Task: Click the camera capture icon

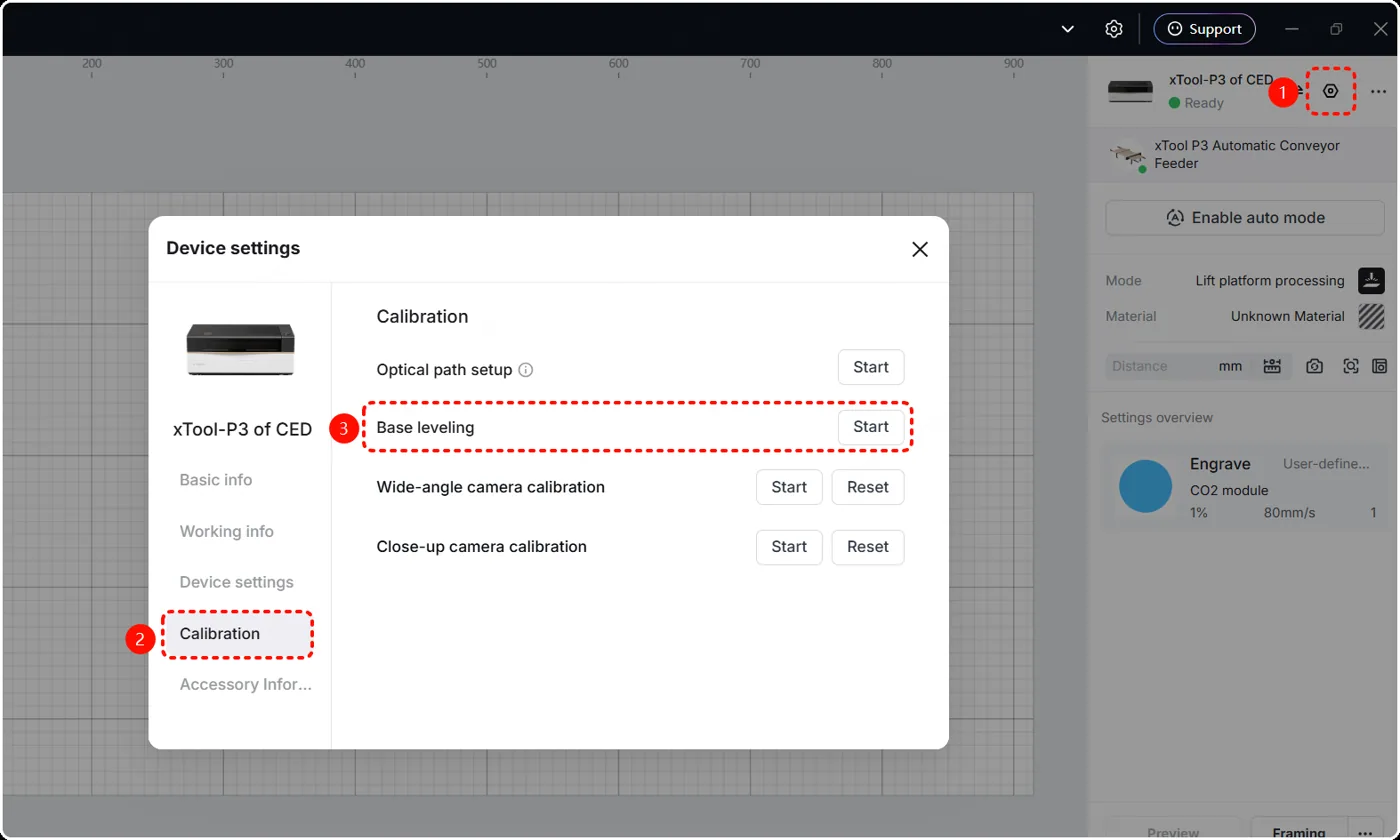Action: (1315, 366)
